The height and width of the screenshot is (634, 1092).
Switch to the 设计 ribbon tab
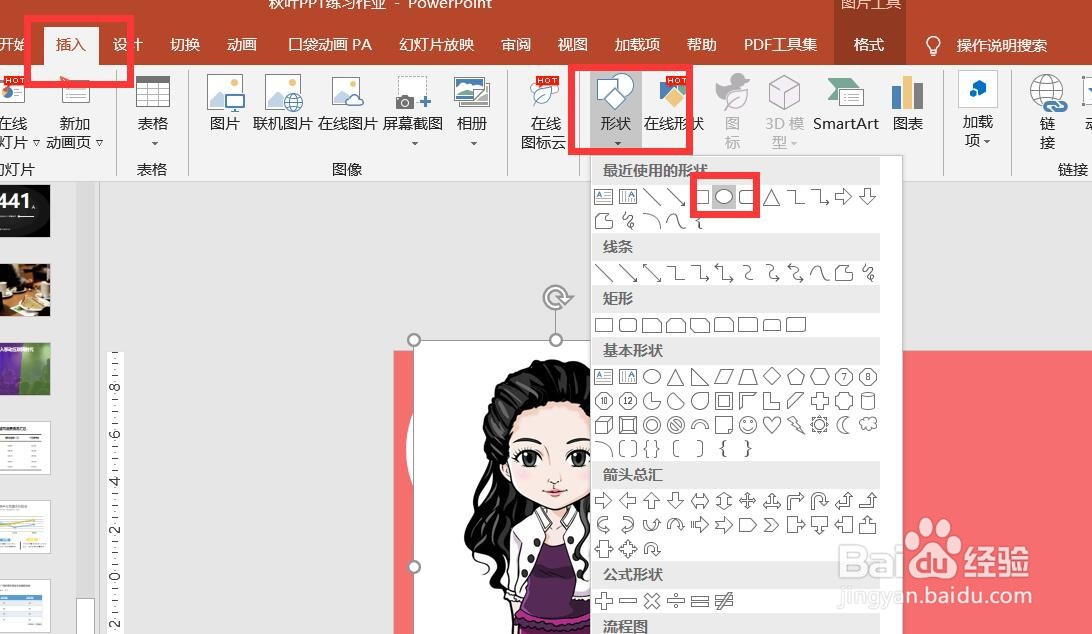[127, 45]
